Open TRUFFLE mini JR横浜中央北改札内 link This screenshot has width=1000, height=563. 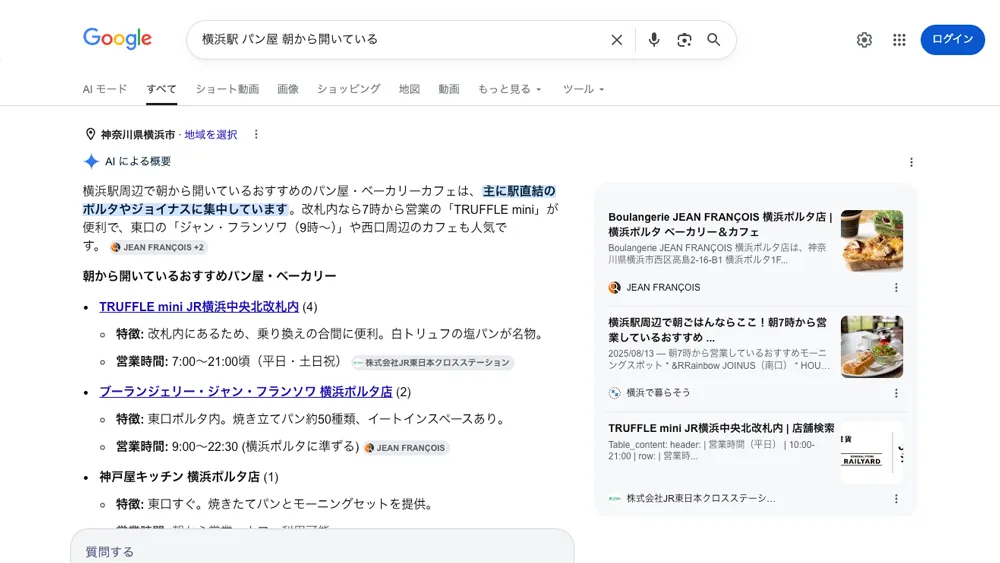coord(199,307)
